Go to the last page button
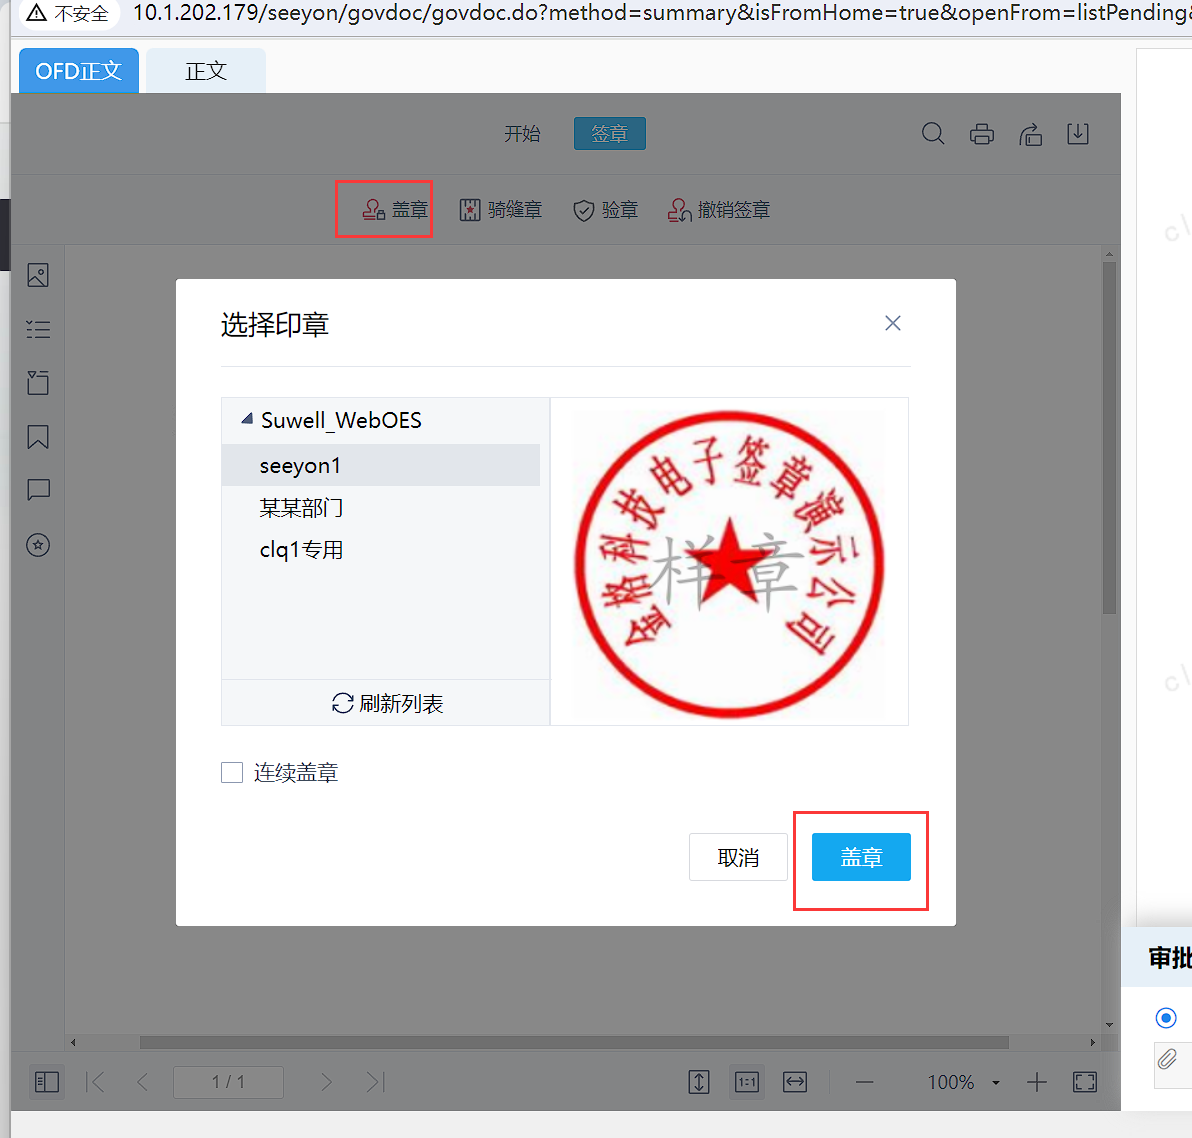This screenshot has height=1138, width=1192. click(x=376, y=1082)
